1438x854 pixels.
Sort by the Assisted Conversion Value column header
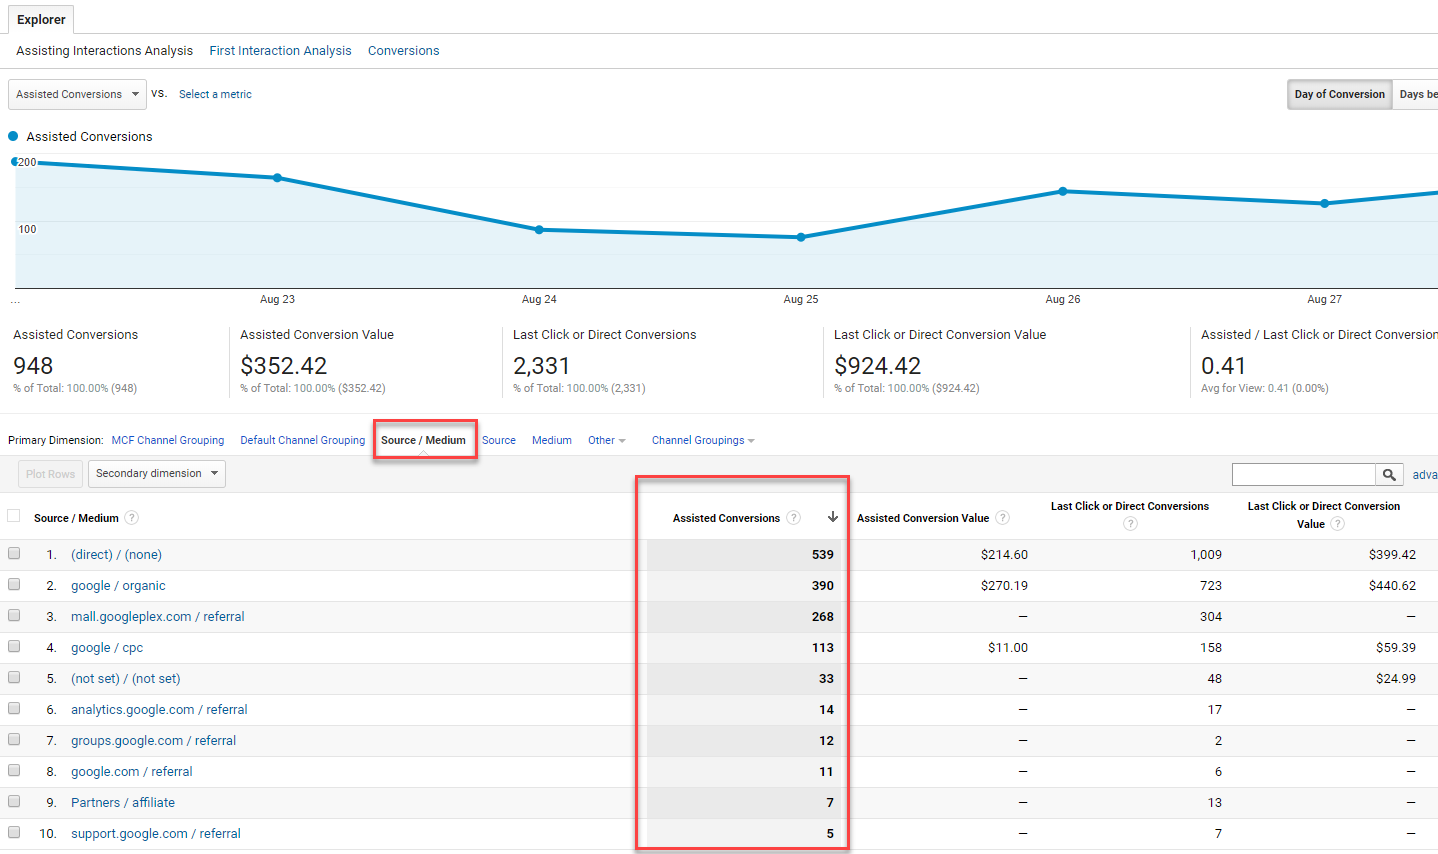[923, 518]
